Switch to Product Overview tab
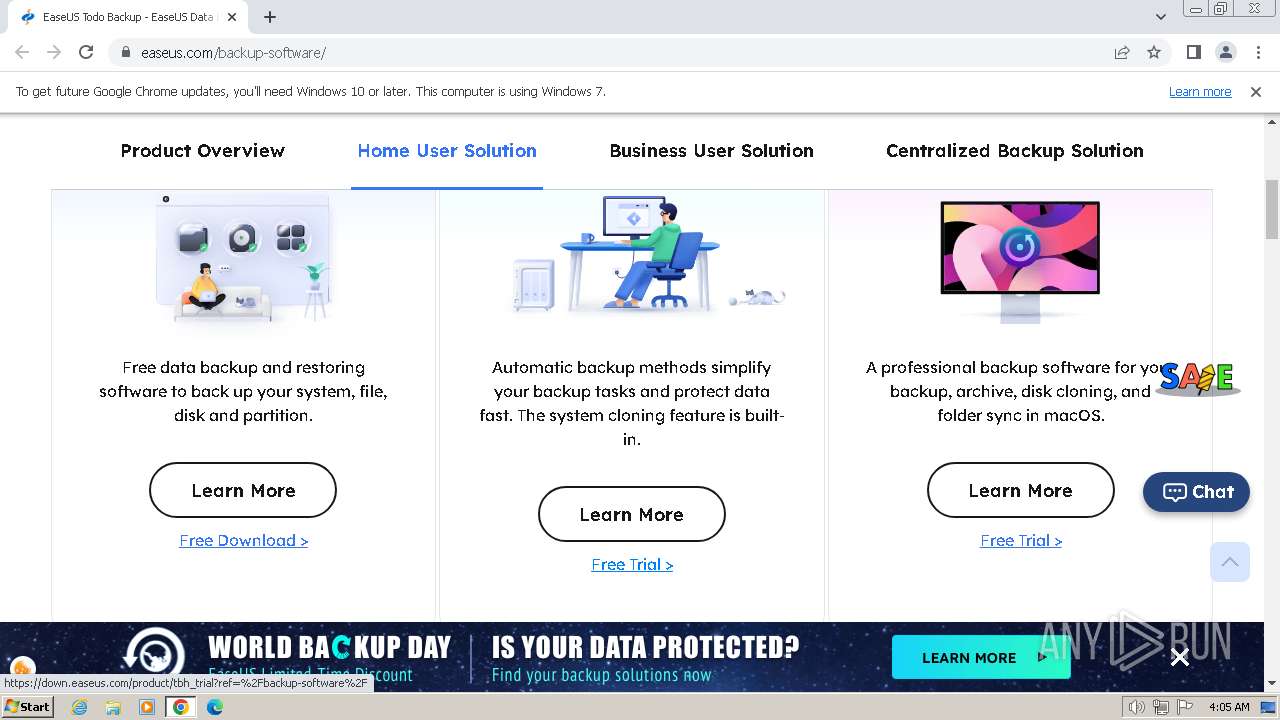This screenshot has height=720, width=1280. click(x=203, y=151)
